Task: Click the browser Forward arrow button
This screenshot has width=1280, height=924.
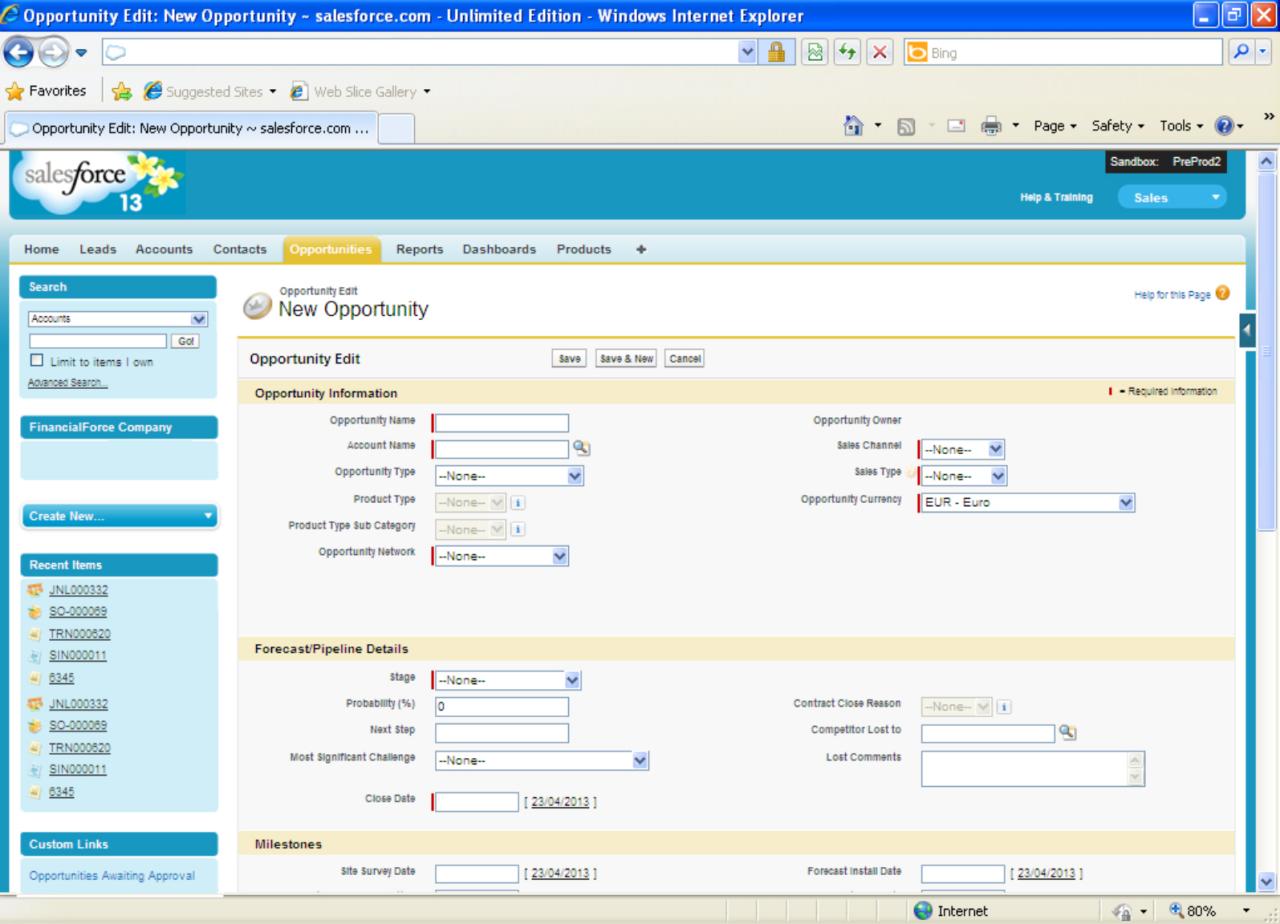Action: 52,52
